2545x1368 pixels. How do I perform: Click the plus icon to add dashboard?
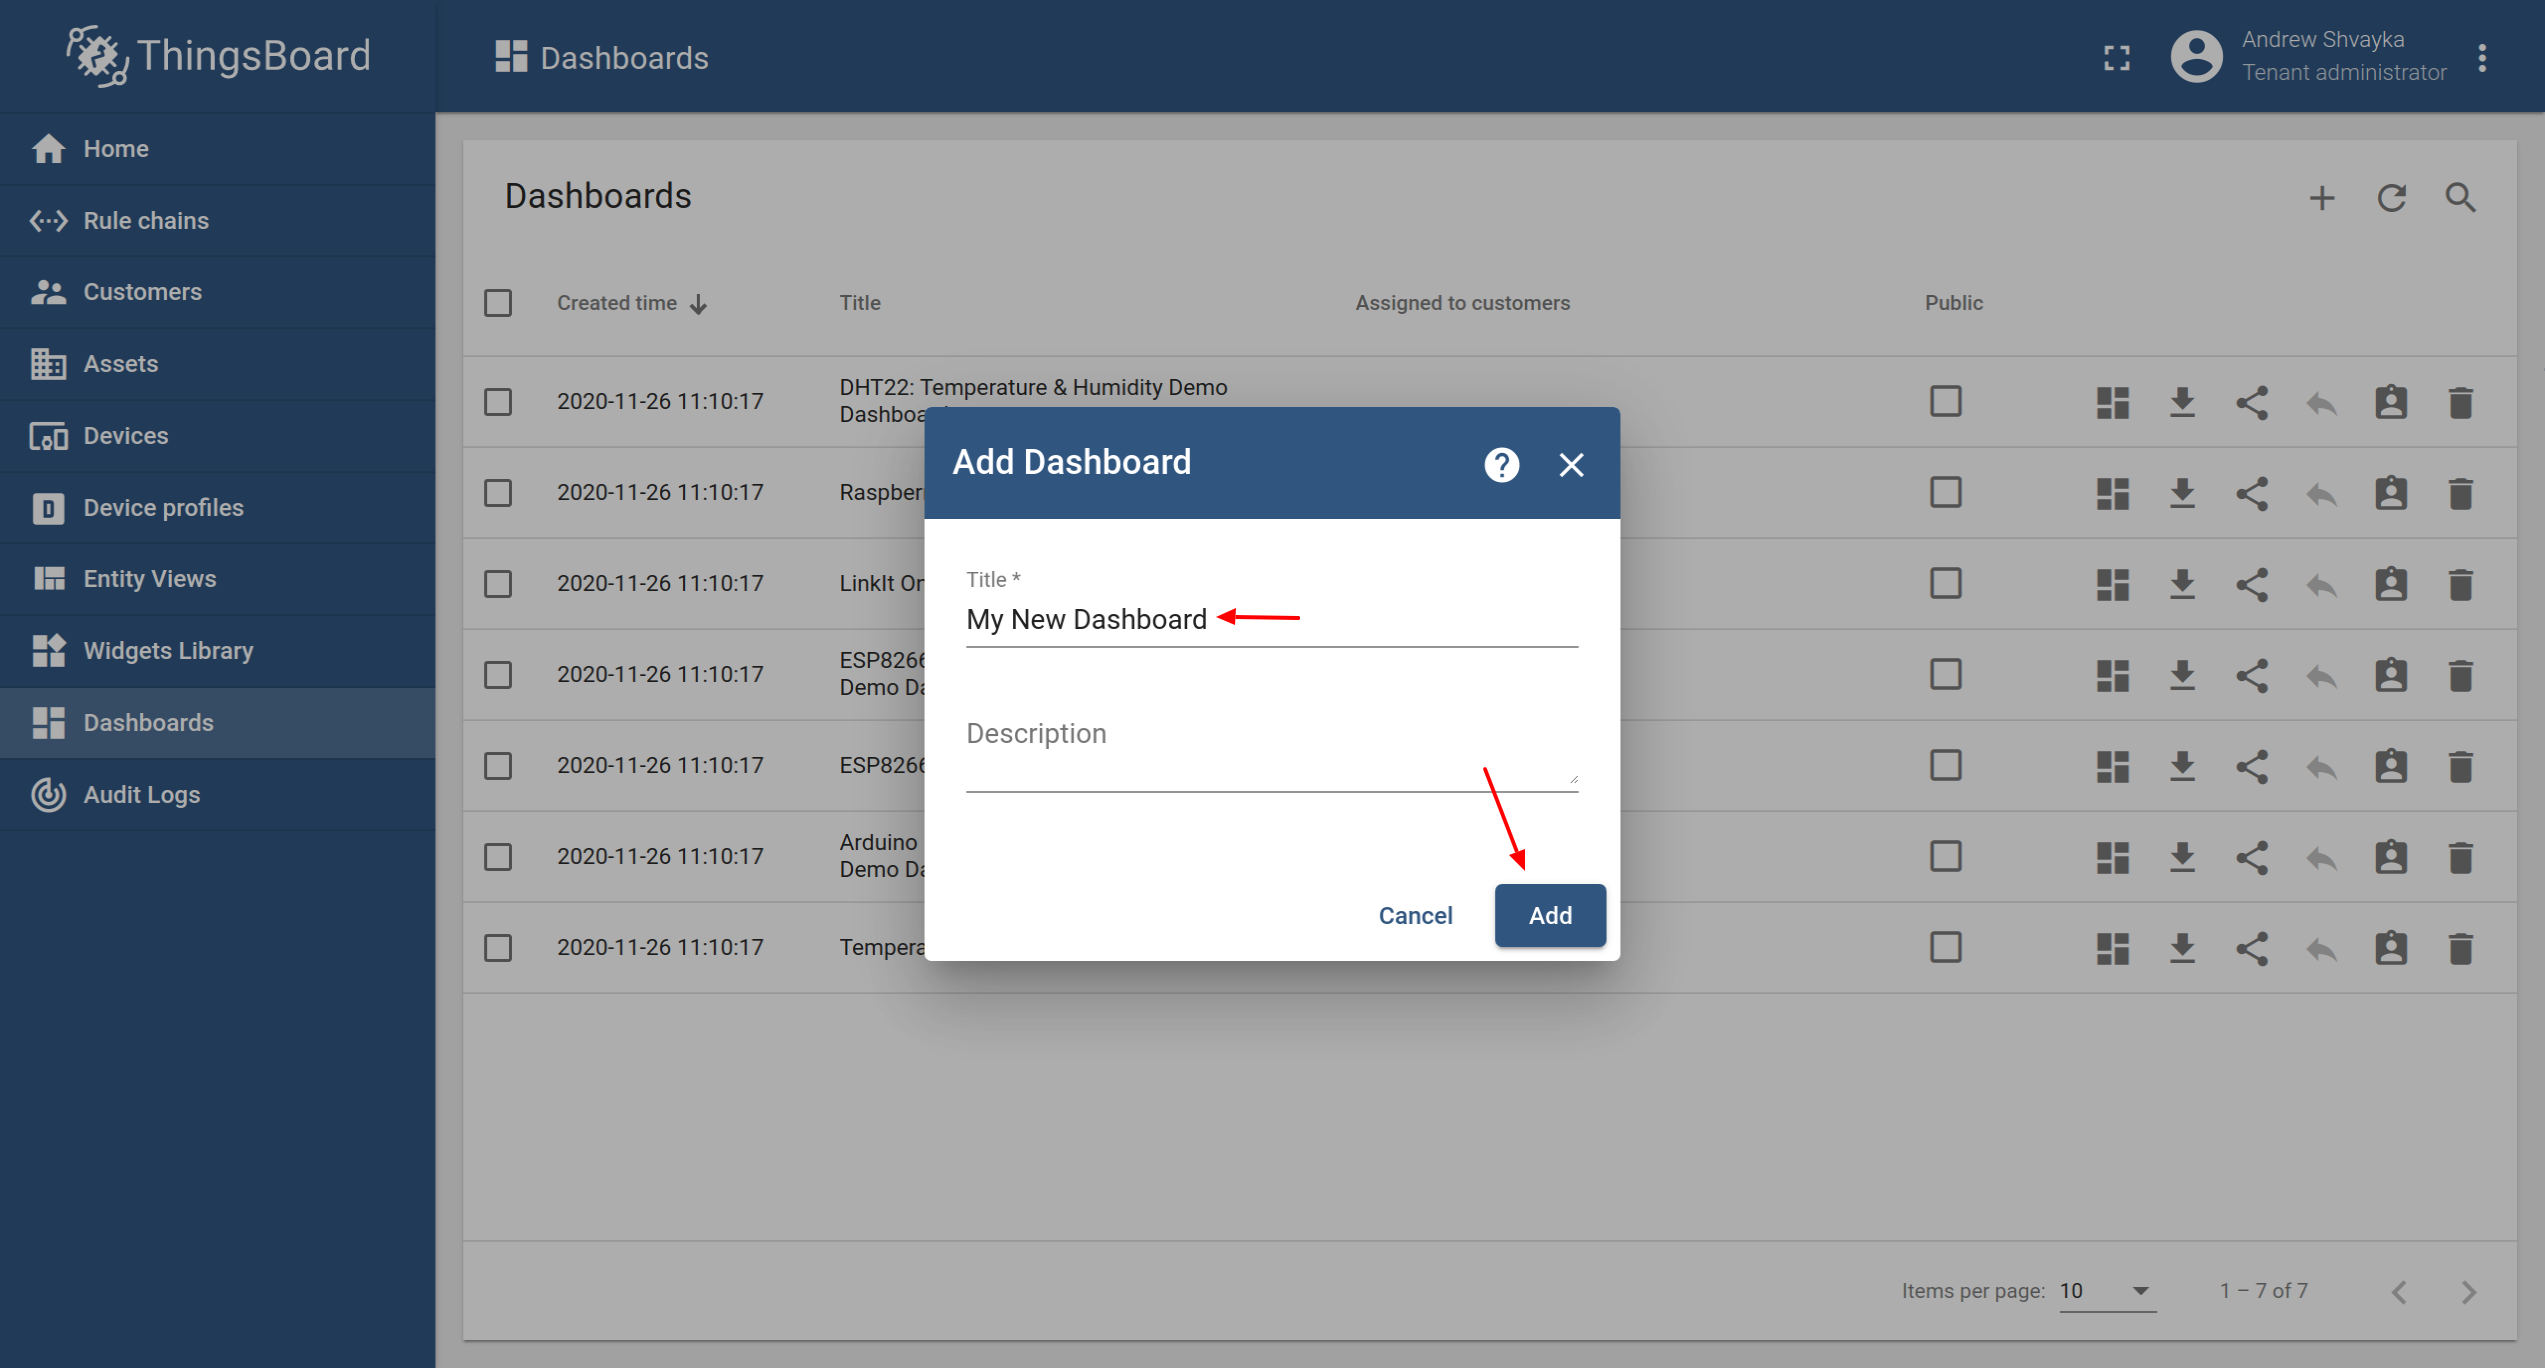(2321, 198)
